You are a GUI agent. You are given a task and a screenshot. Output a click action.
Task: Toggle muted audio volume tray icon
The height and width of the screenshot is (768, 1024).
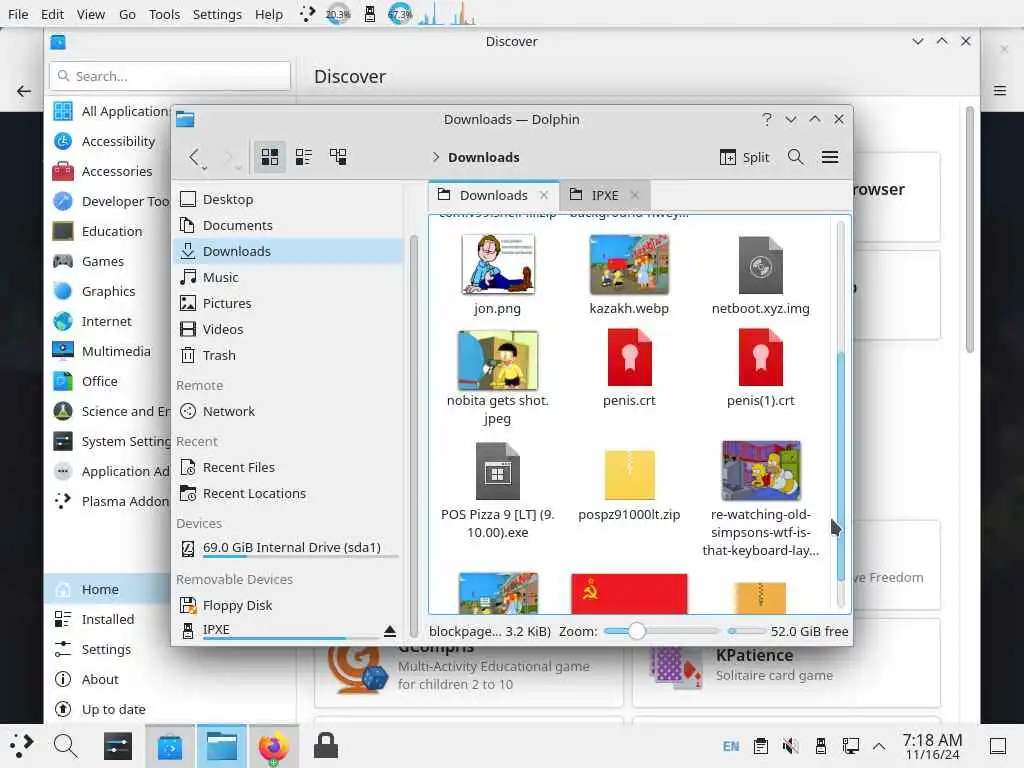click(x=790, y=746)
